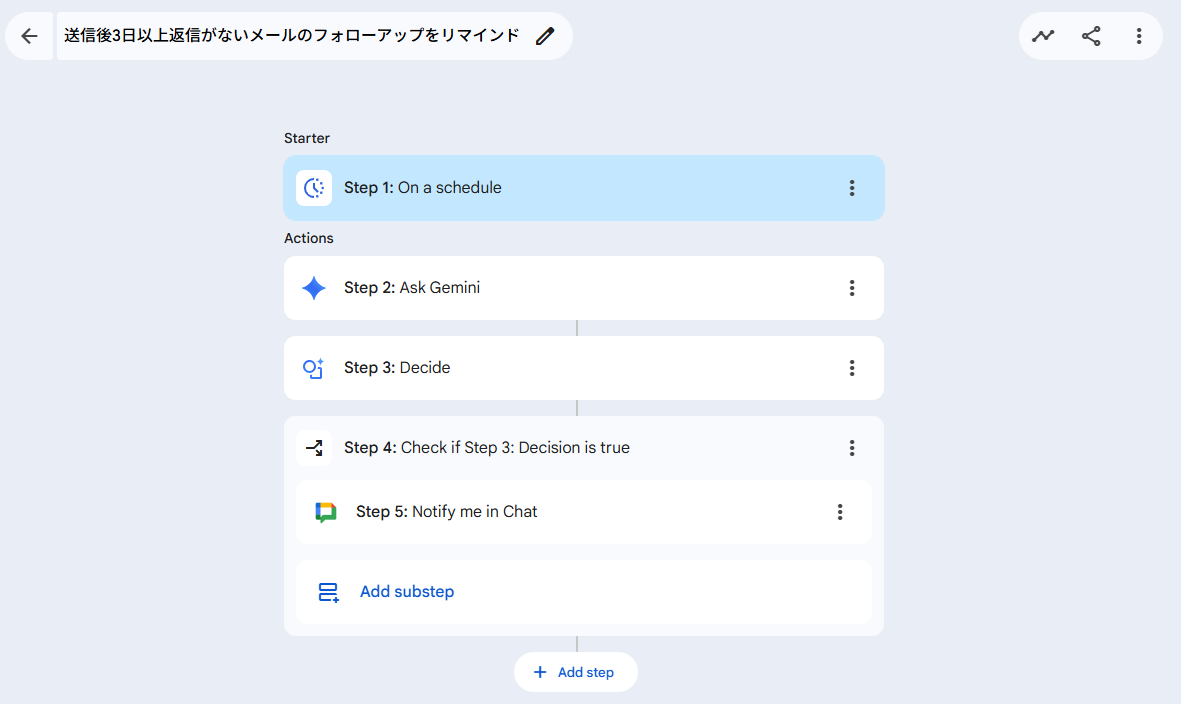Open Step 5 Notify me options menu
Image resolution: width=1181 pixels, height=704 pixels.
[840, 512]
